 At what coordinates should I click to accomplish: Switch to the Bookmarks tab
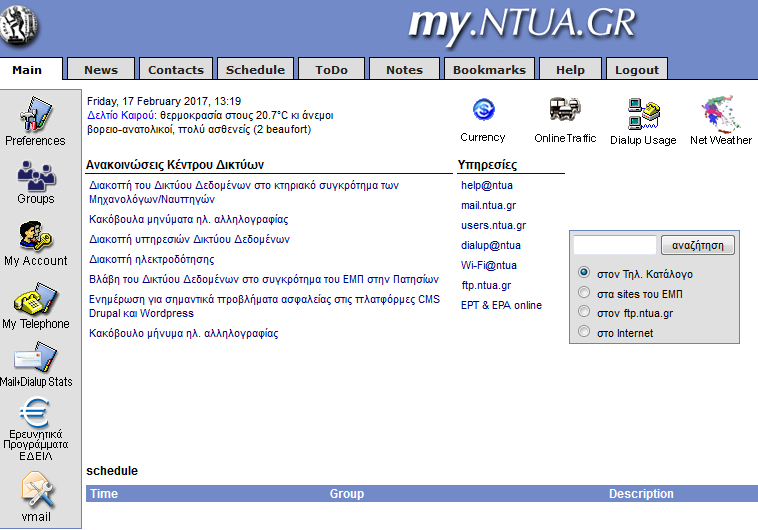click(x=489, y=69)
